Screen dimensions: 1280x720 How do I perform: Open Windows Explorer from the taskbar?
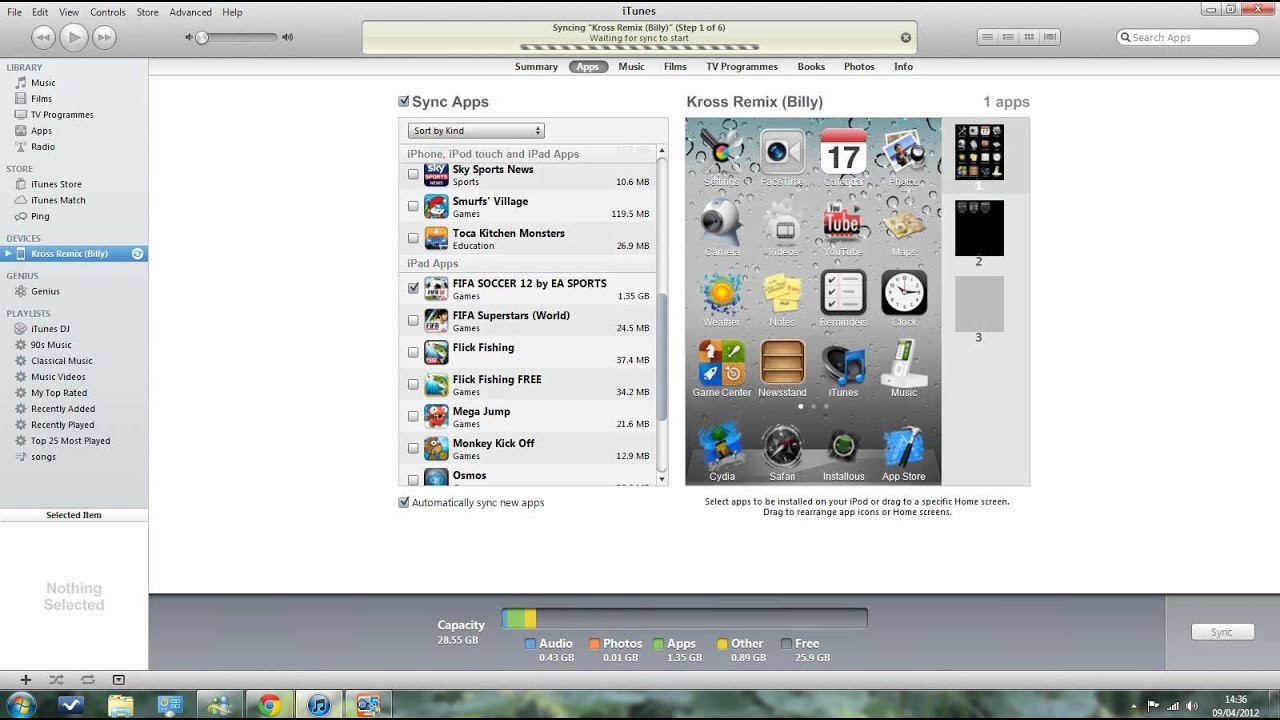[121, 705]
